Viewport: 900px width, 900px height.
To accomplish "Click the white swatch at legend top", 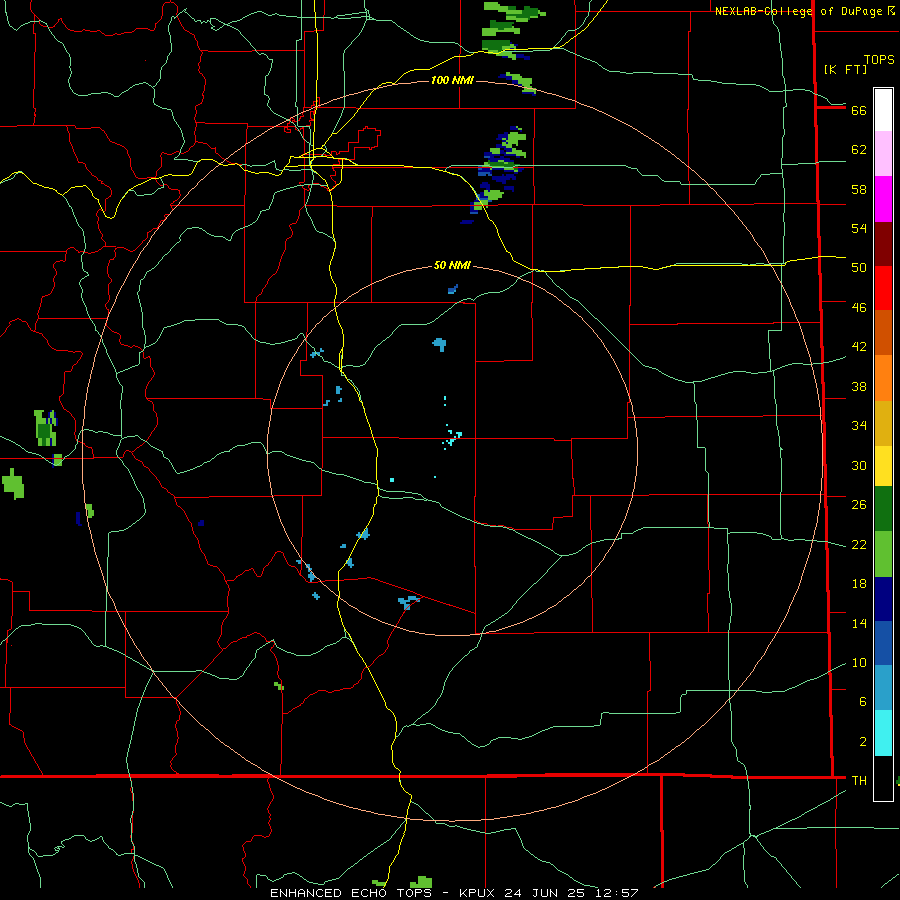I will [x=883, y=110].
